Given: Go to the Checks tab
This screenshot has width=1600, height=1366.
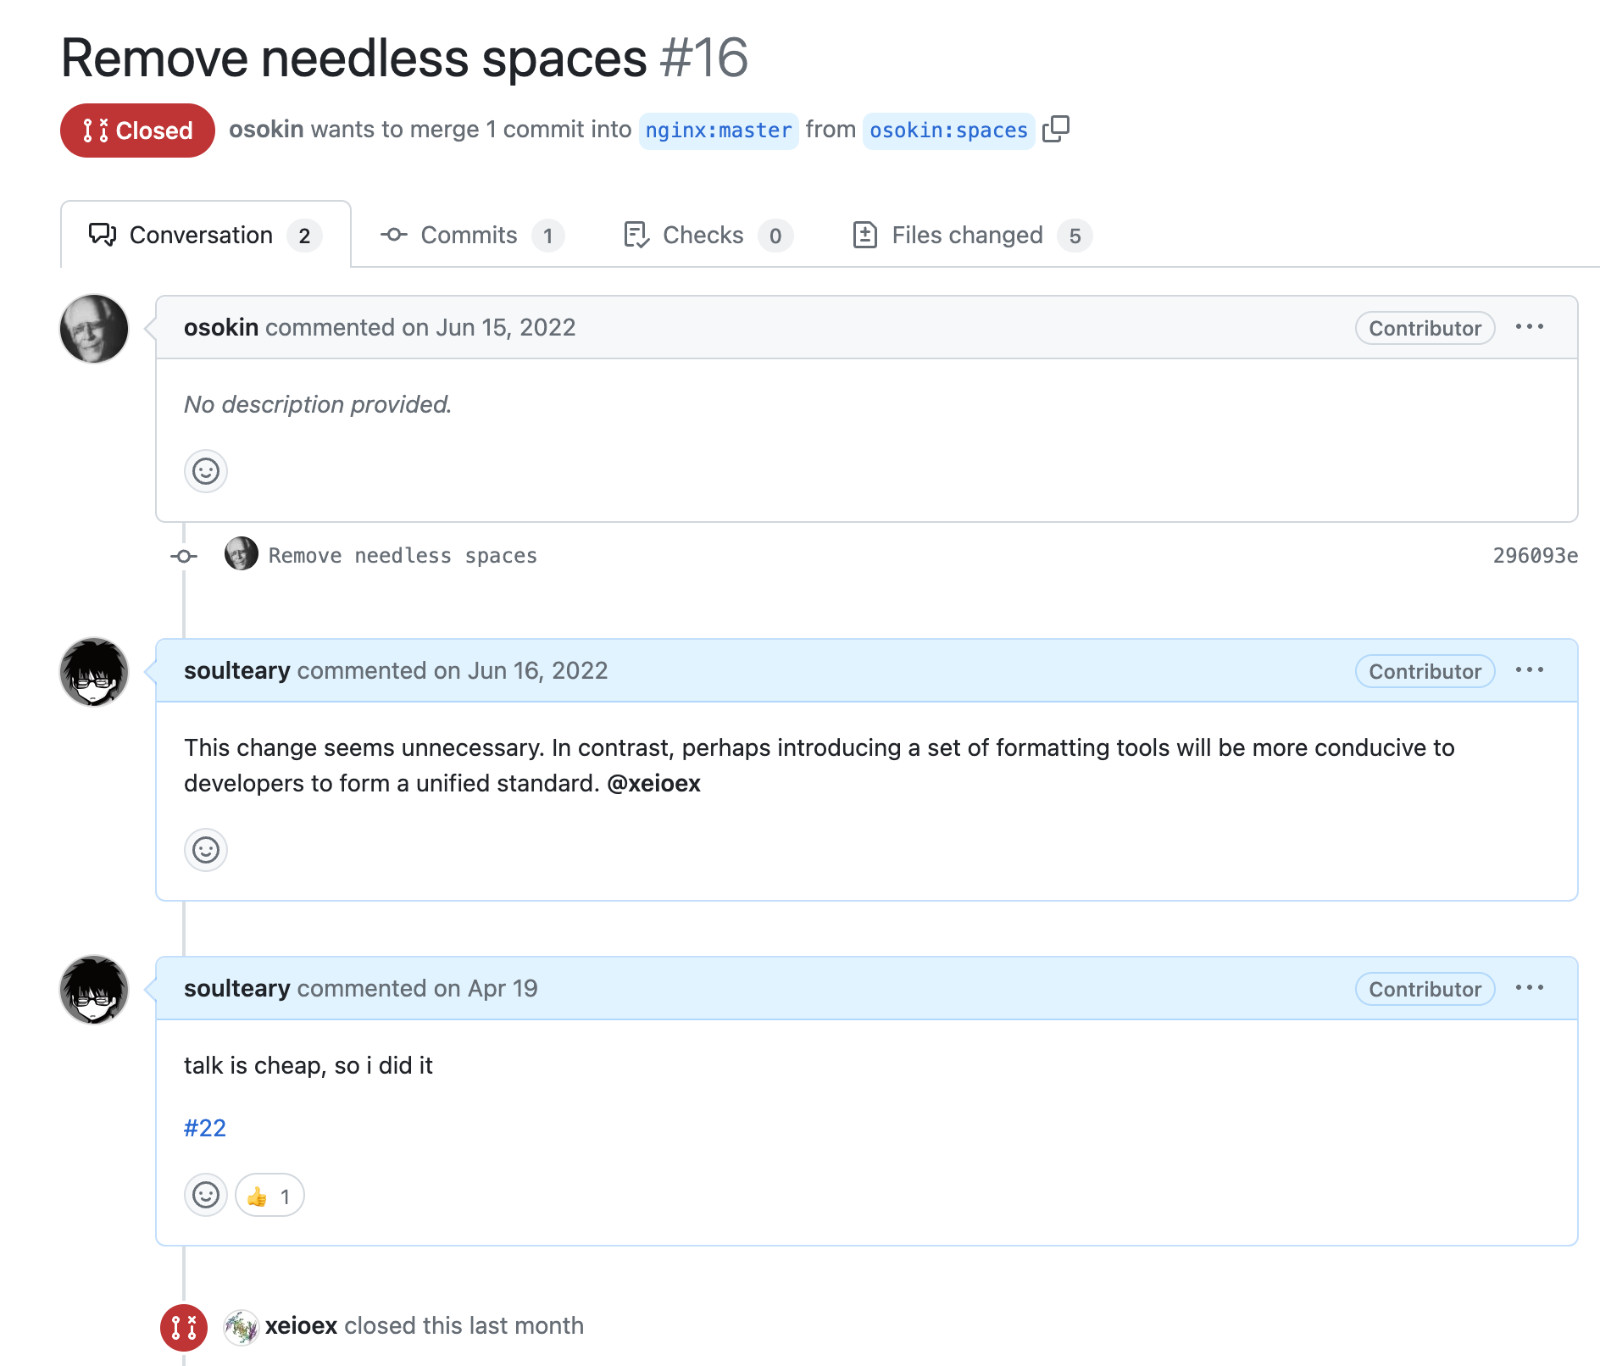Looking at the screenshot, I should click(707, 235).
